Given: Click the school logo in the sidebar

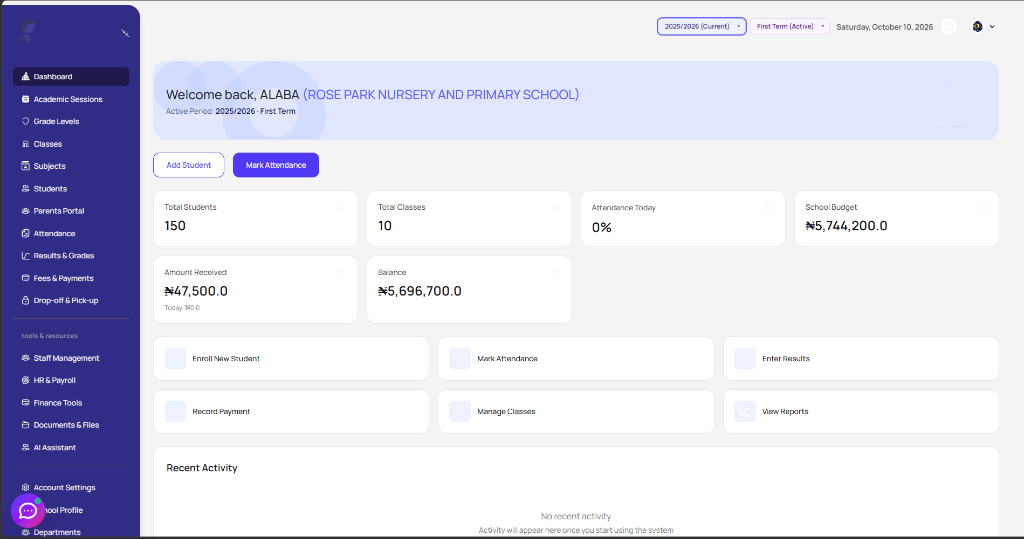Looking at the screenshot, I should pyautogui.click(x=27, y=31).
